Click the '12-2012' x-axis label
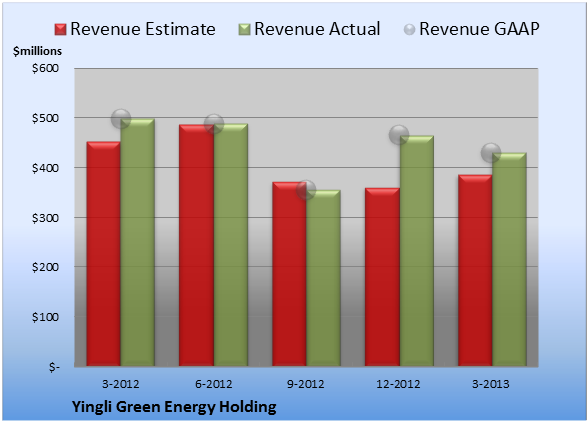 (398, 384)
